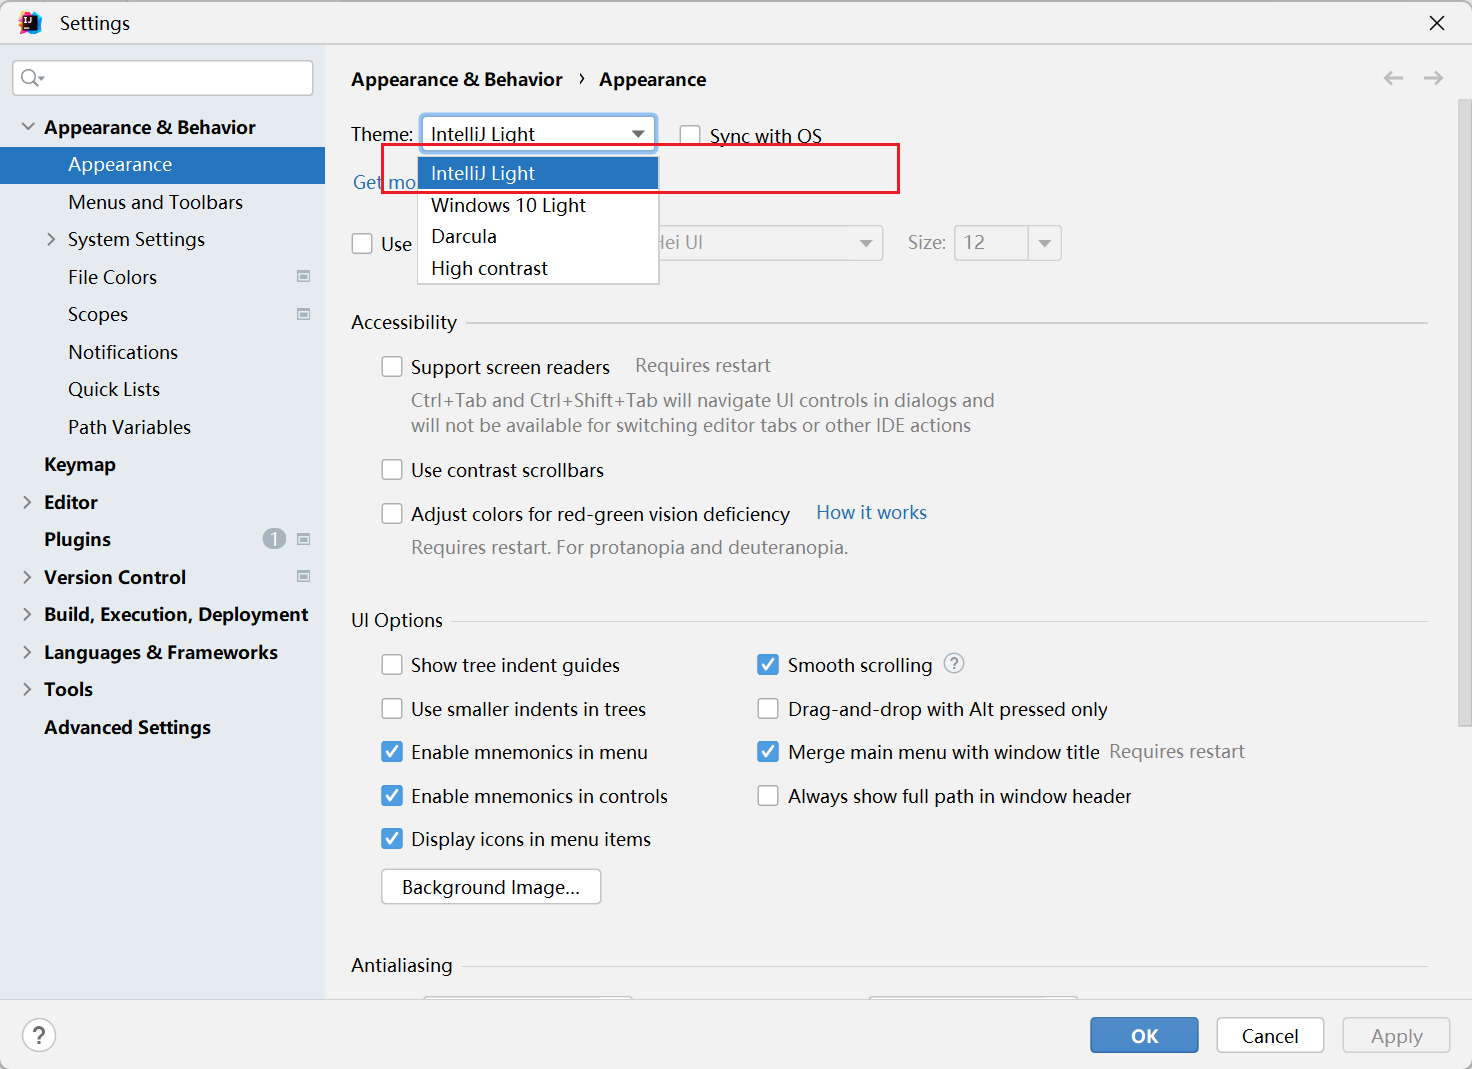Click the project-level icon beside File Colors
The image size is (1472, 1069).
tap(303, 277)
